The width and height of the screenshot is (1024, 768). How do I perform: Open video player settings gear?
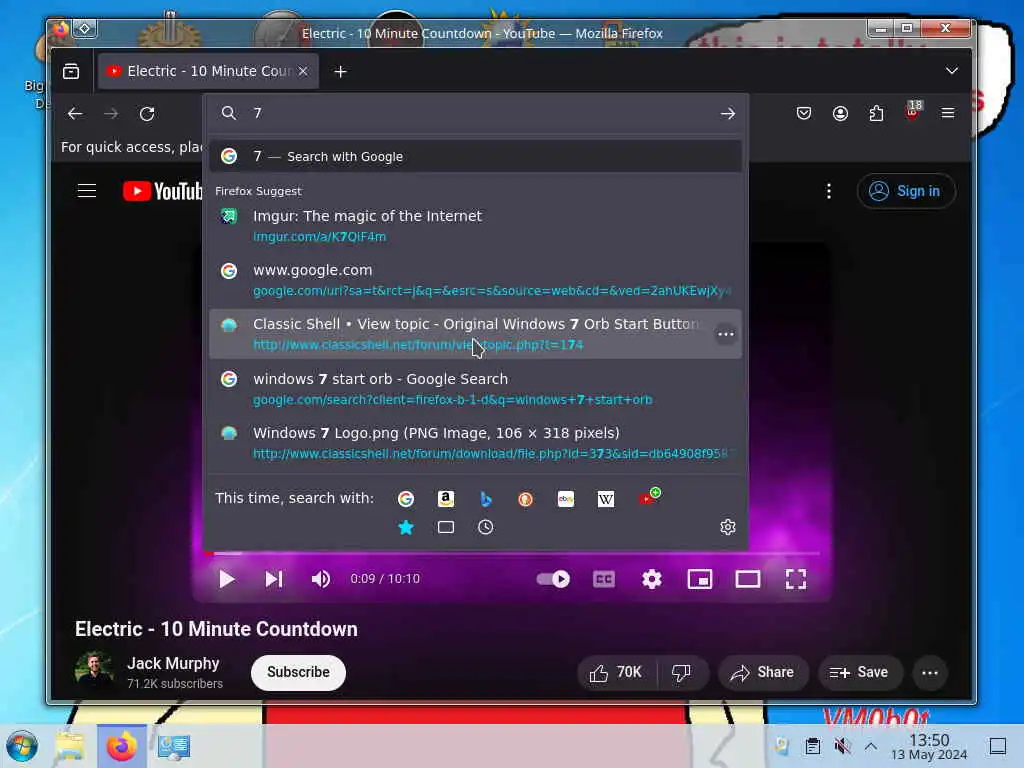pyautogui.click(x=652, y=579)
